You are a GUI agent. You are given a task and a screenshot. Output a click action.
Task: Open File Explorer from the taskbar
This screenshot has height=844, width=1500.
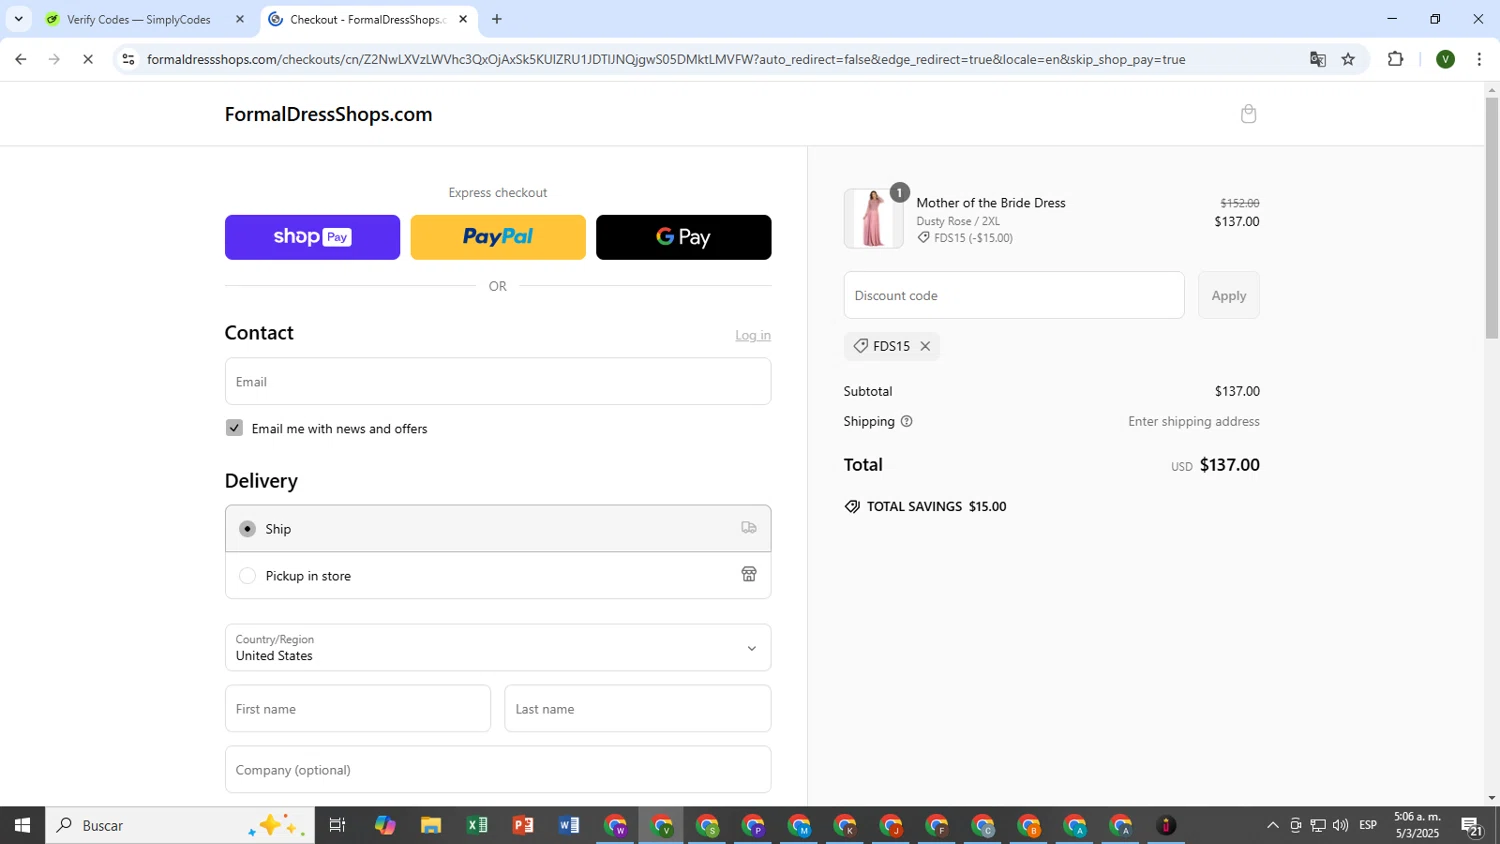(431, 825)
